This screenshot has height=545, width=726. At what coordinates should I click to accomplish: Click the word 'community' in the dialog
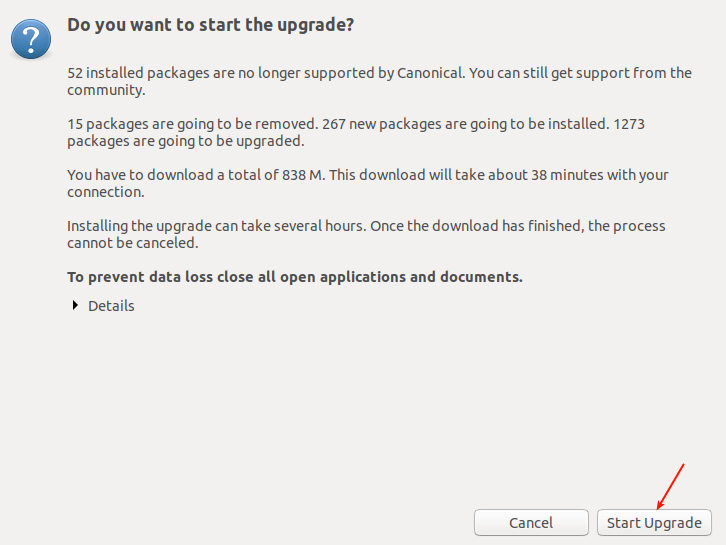point(106,90)
